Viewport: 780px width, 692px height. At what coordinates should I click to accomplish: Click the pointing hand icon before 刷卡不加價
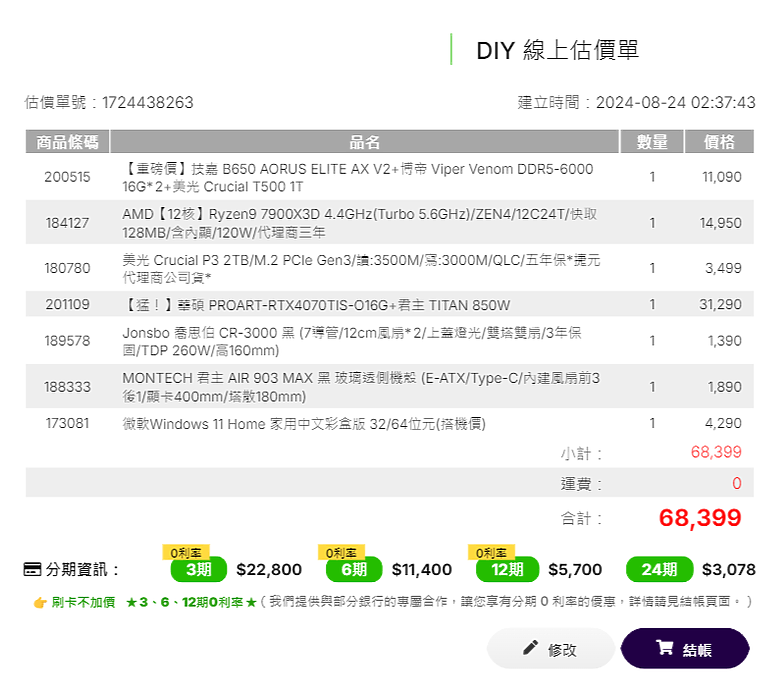[x=40, y=603]
